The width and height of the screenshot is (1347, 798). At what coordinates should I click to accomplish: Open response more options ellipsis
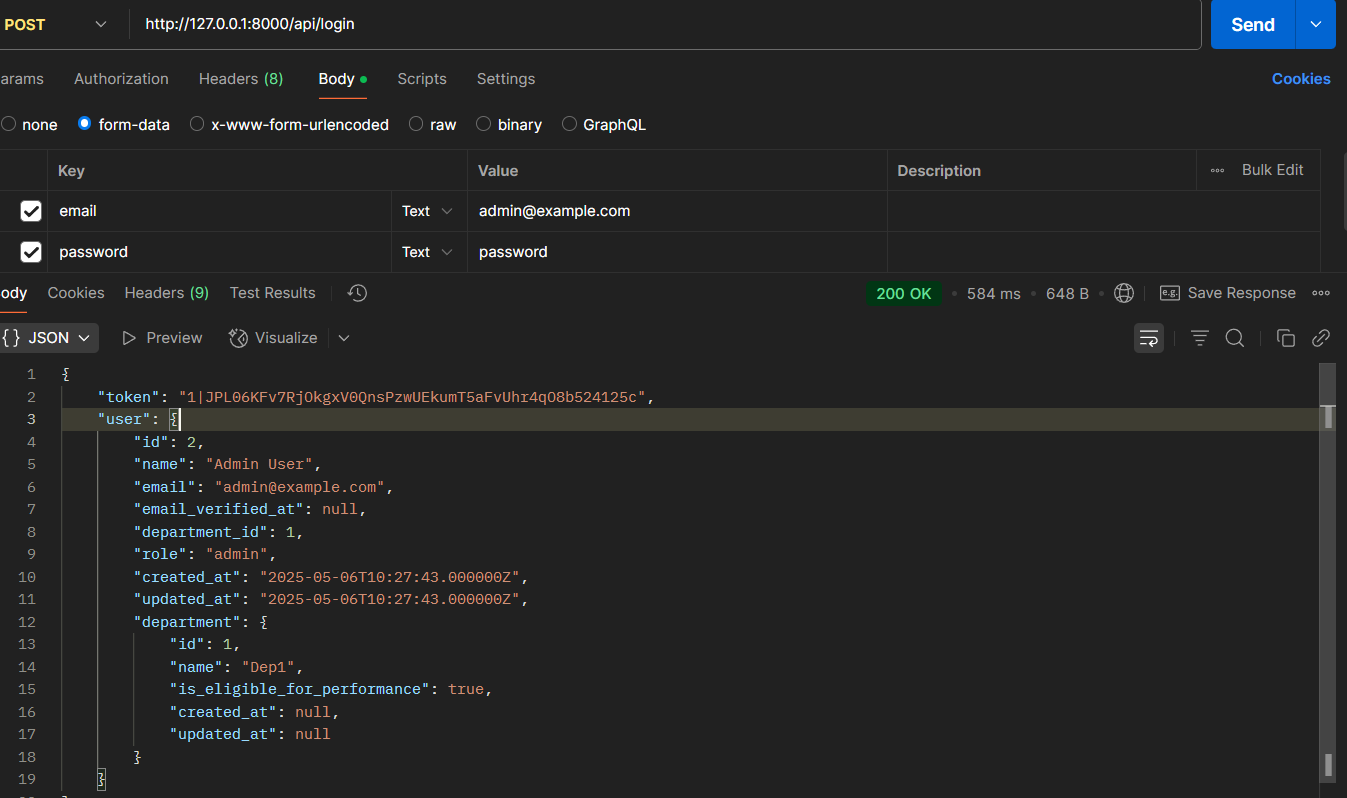tap(1321, 293)
